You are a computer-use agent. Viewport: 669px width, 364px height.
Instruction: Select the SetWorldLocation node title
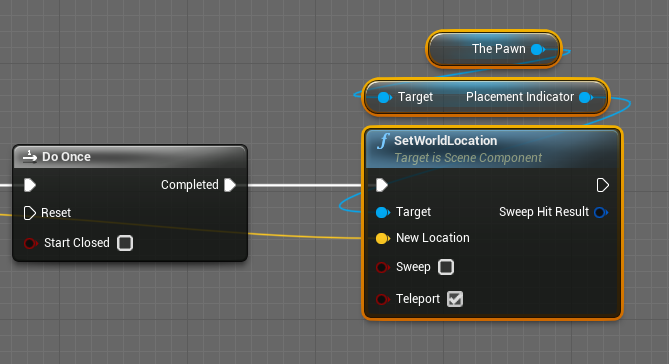(x=445, y=140)
